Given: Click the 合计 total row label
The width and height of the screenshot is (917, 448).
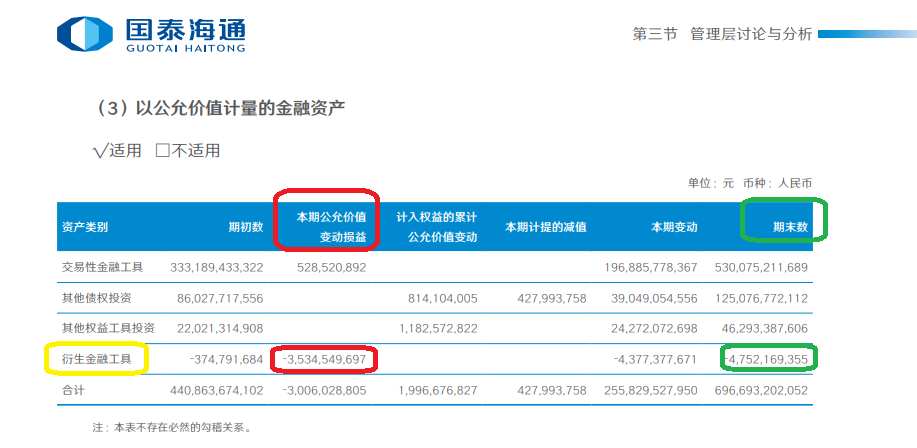Looking at the screenshot, I should (x=75, y=389).
